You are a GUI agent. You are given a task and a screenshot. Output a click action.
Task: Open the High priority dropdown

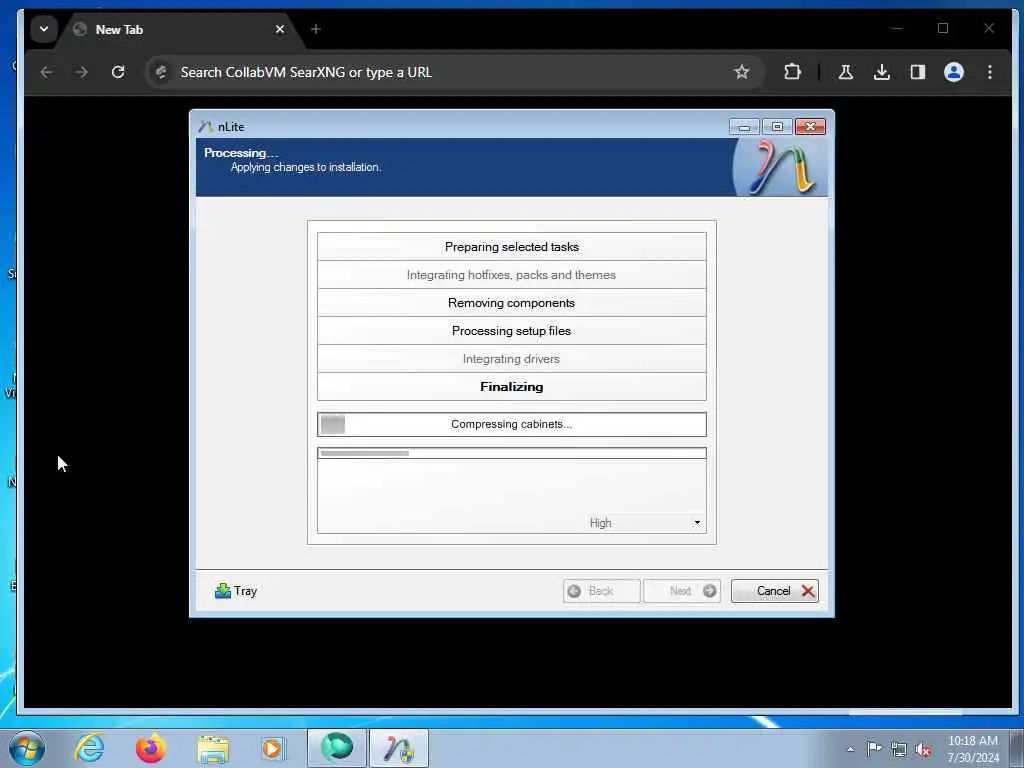click(x=644, y=522)
